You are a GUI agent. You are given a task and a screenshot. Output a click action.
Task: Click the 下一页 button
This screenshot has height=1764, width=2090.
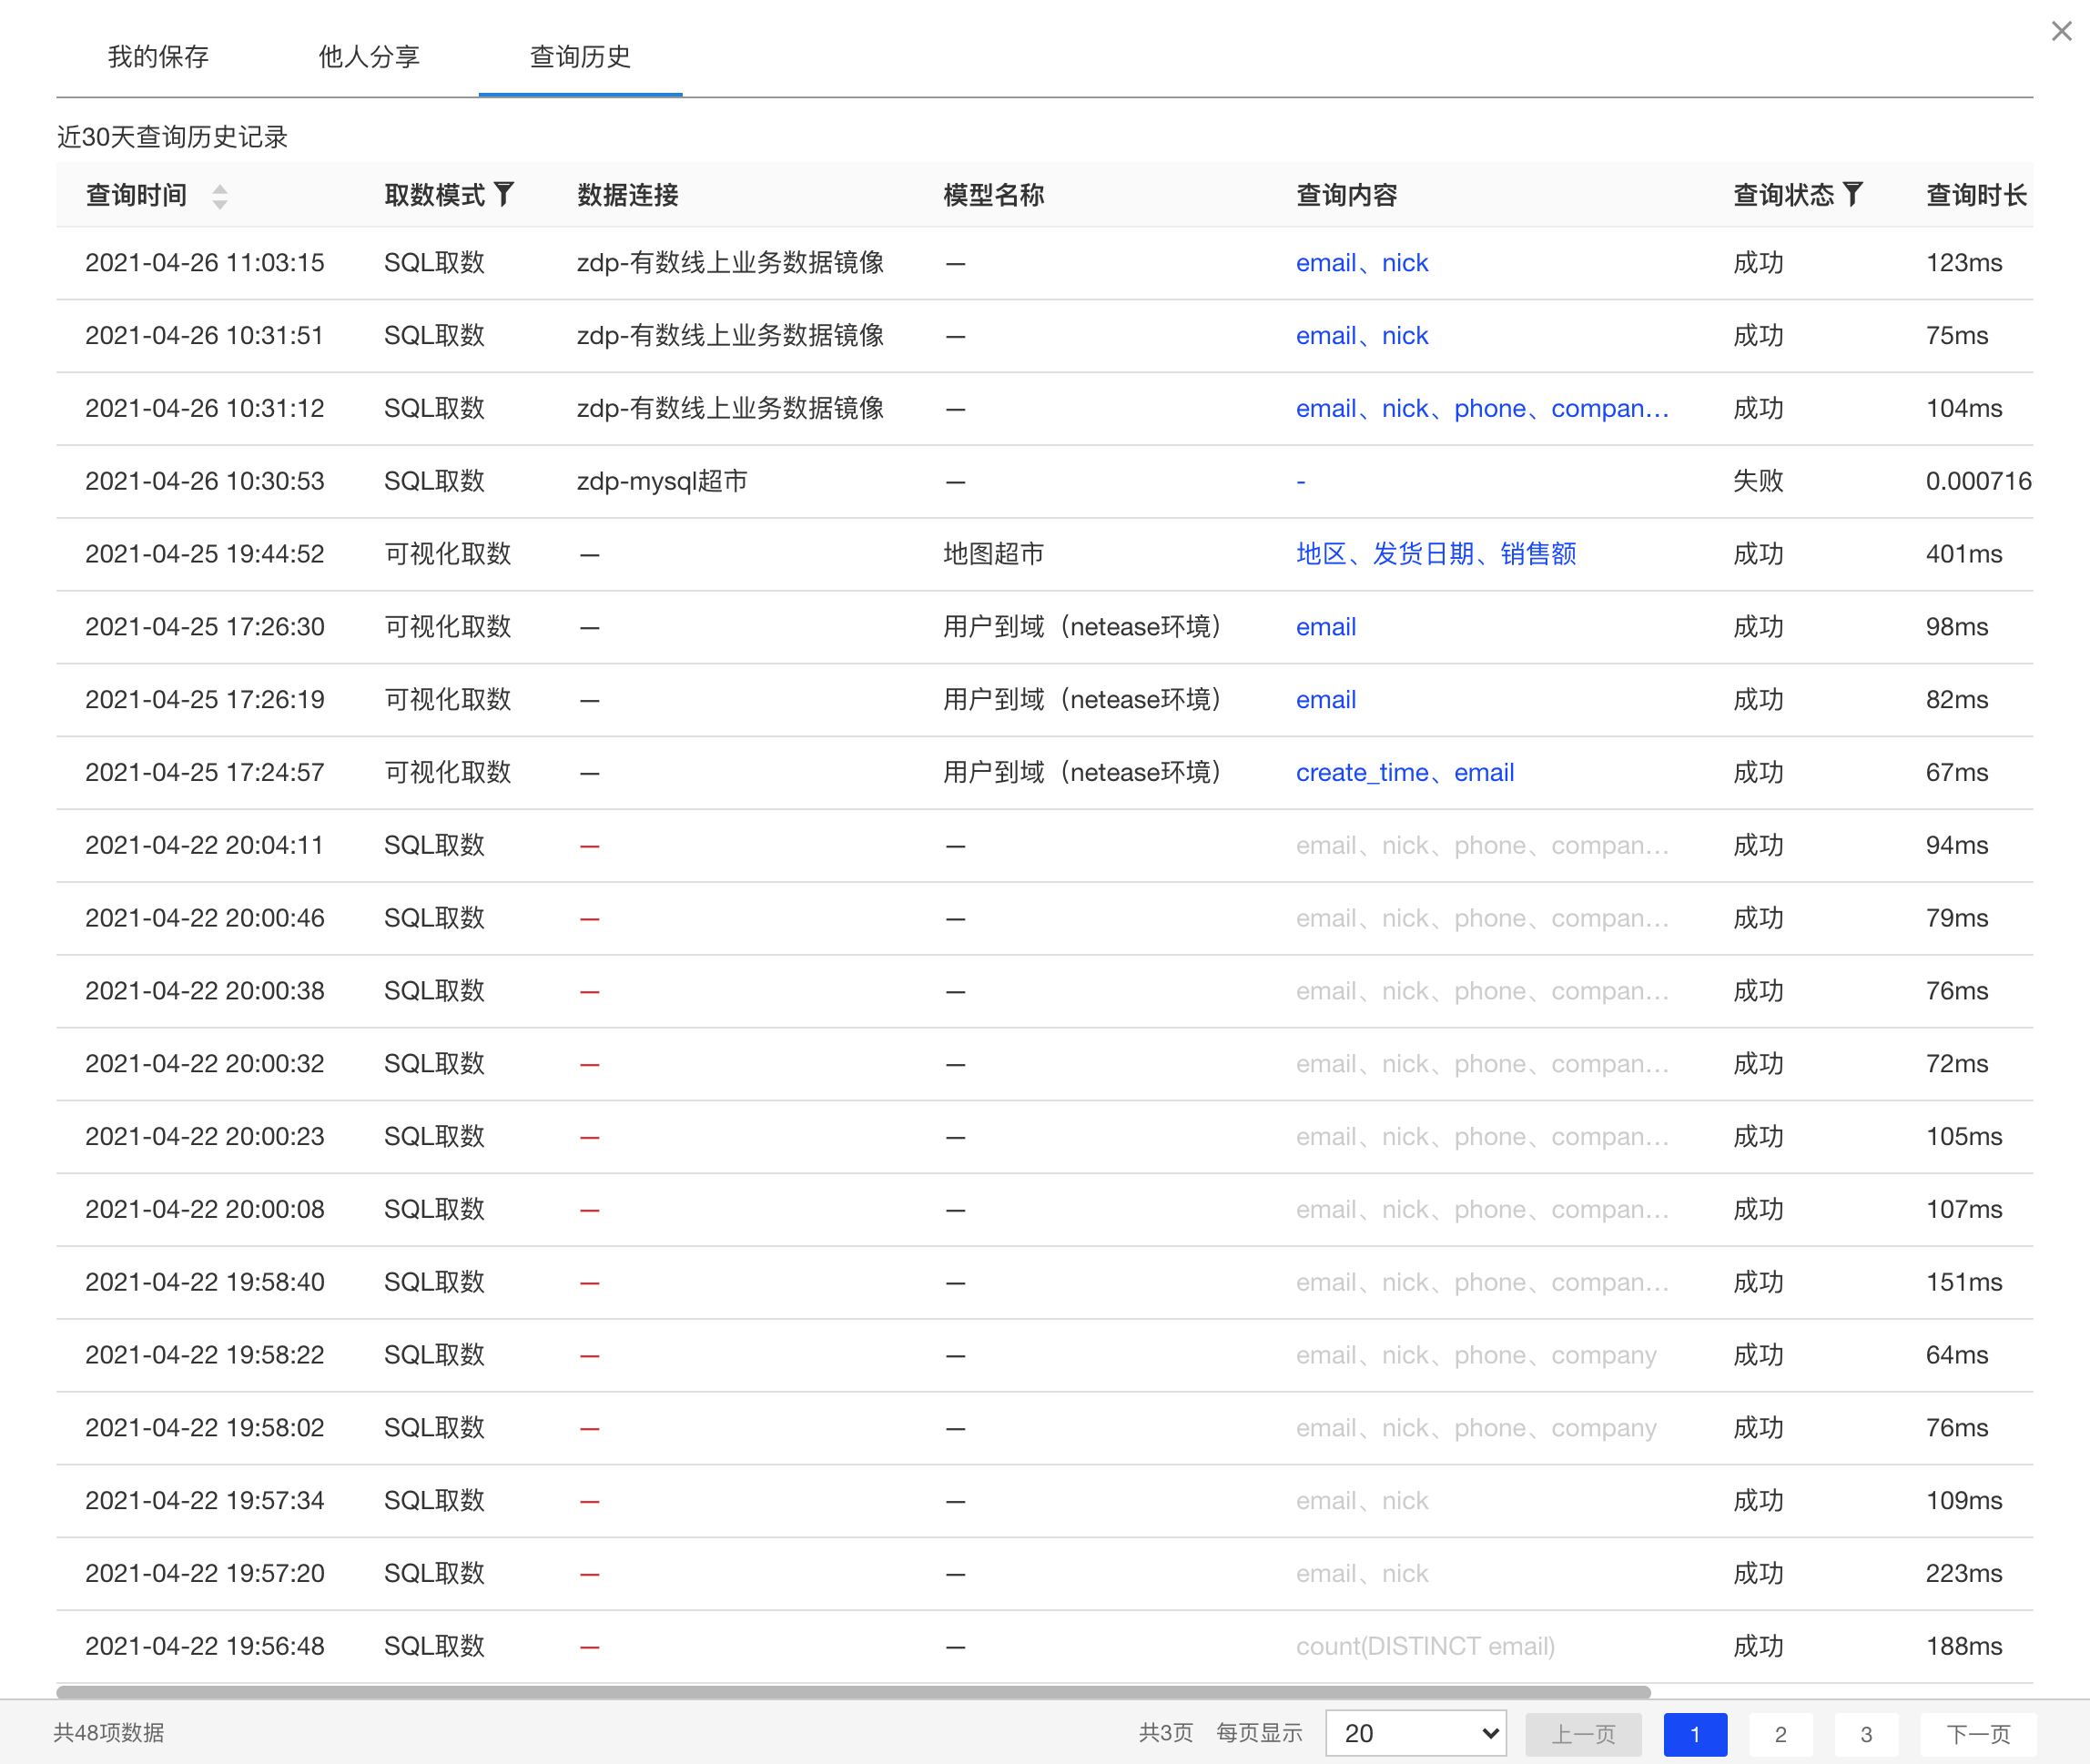(x=1977, y=1734)
